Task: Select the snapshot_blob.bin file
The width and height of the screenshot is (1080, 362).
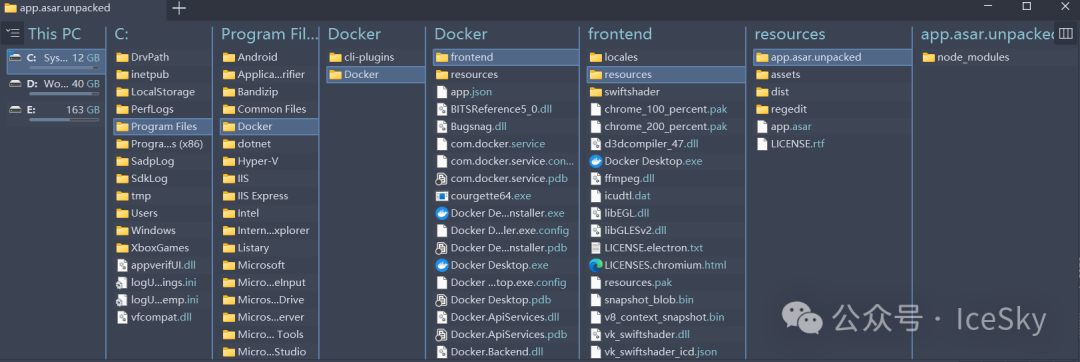Action: click(666, 300)
